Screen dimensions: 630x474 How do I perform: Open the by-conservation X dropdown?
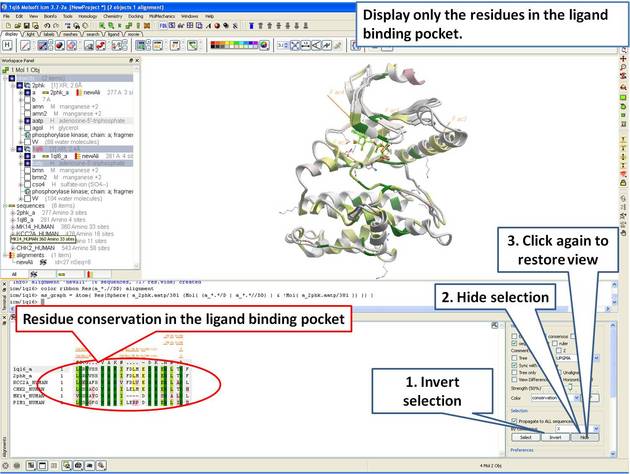[596, 429]
